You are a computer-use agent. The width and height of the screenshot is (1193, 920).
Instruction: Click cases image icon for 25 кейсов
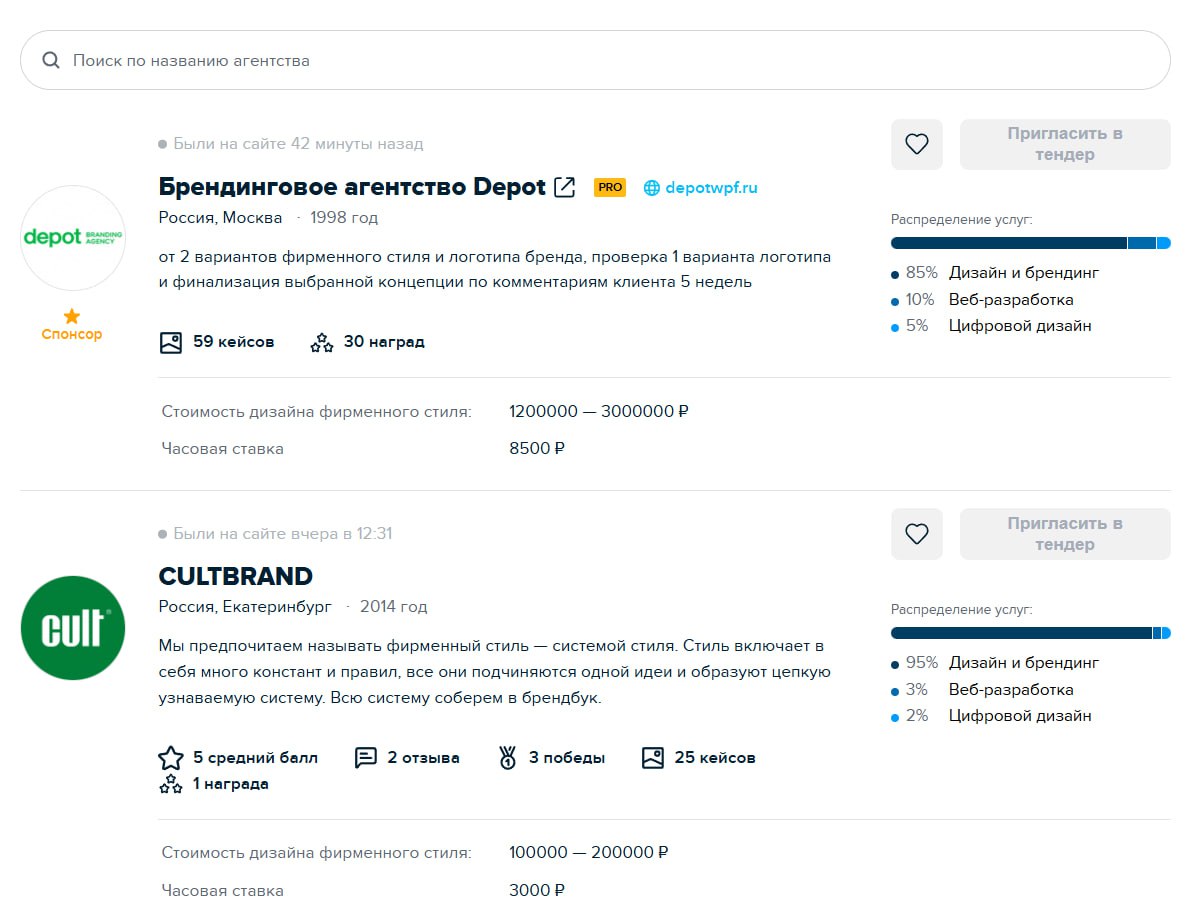(x=653, y=758)
